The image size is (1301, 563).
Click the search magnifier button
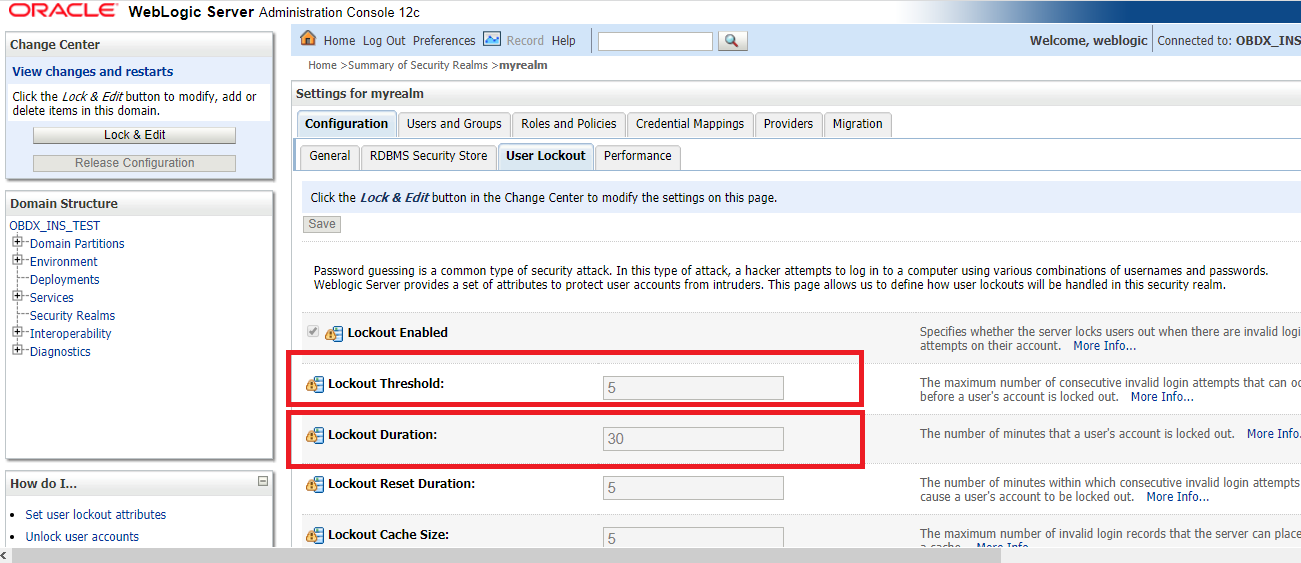732,41
